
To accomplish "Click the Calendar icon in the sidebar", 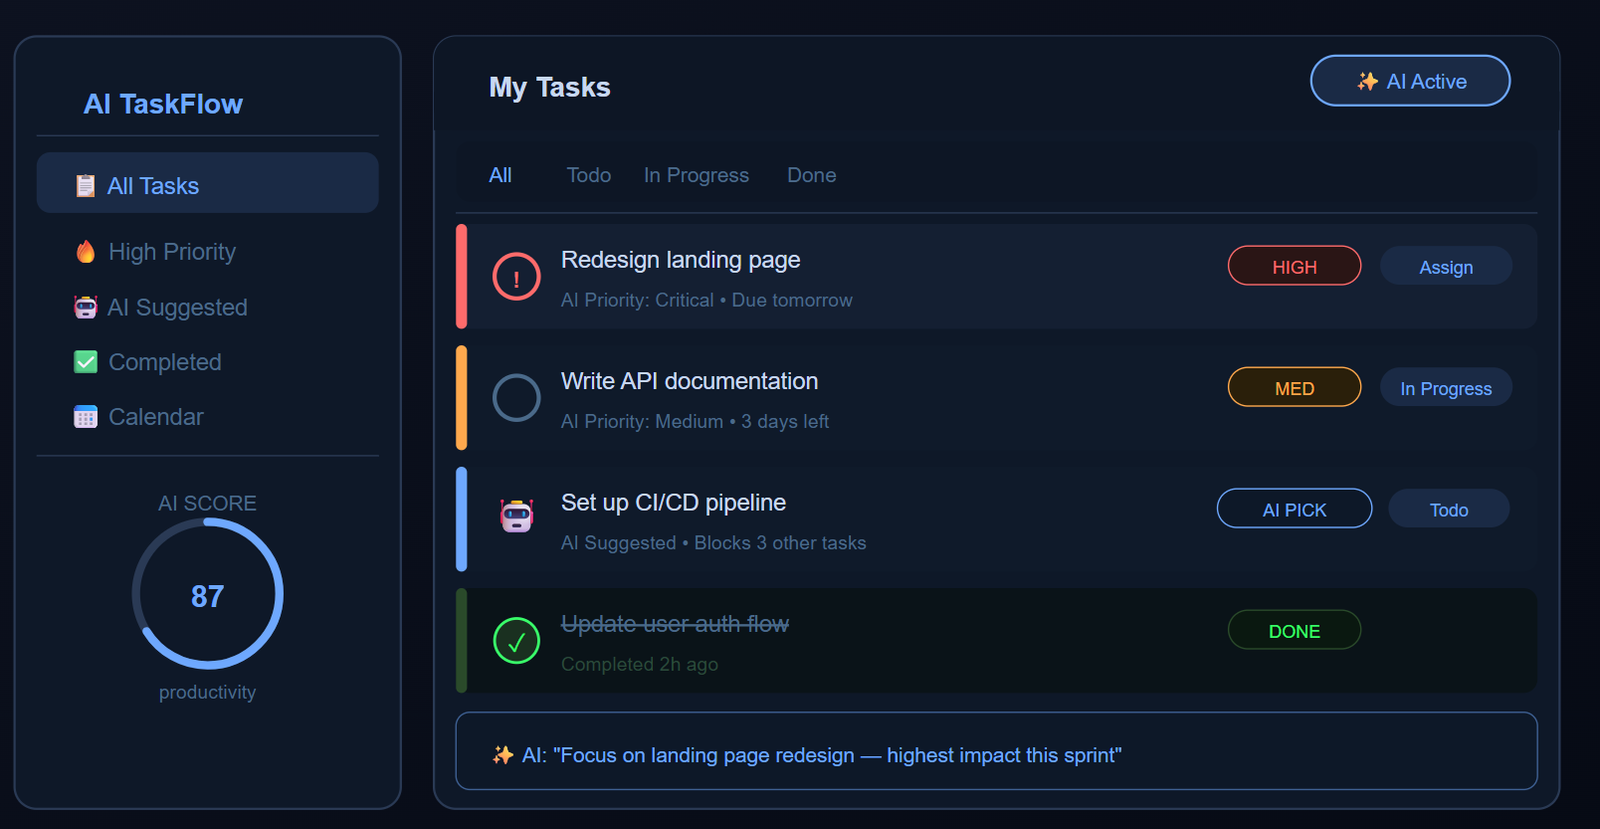I will (86, 417).
